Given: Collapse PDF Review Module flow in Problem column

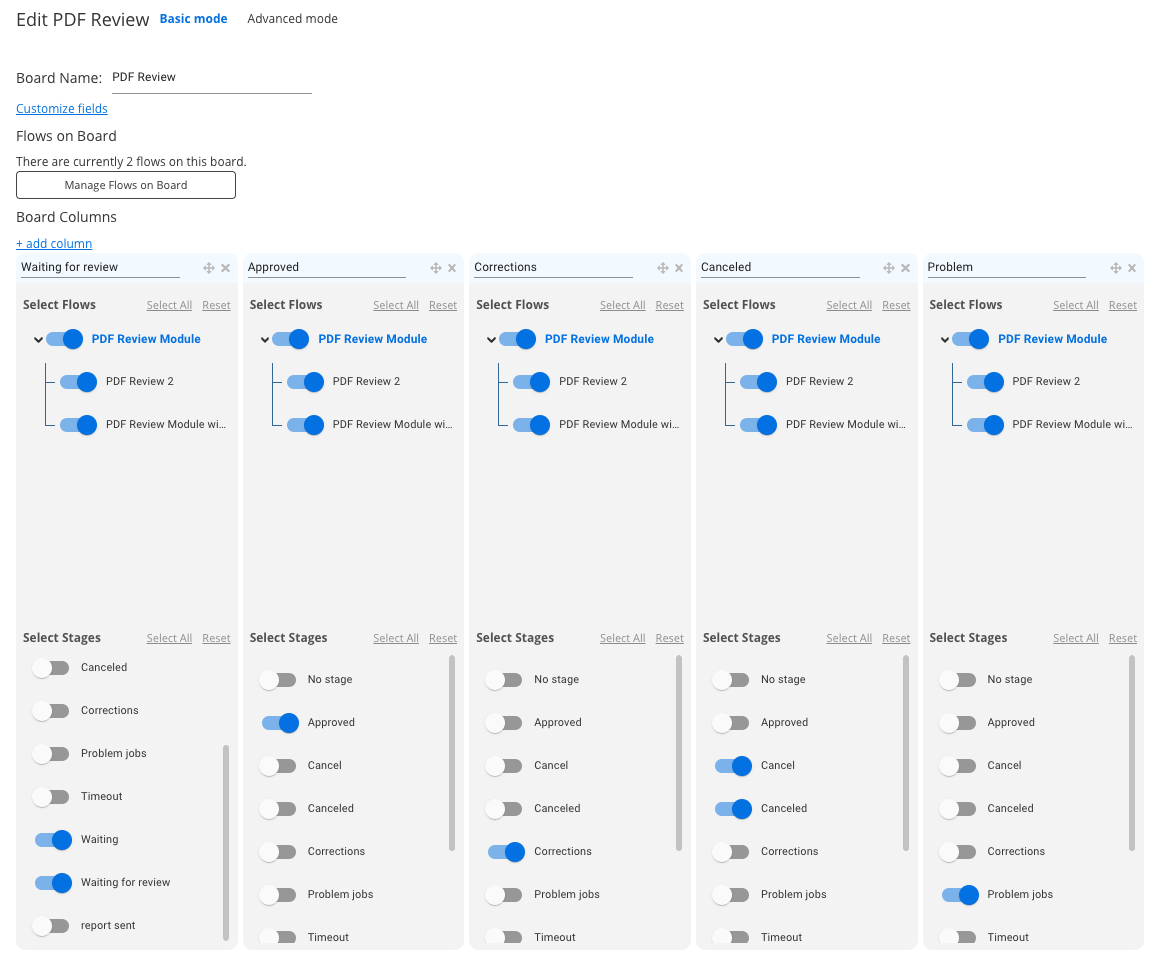Looking at the screenshot, I should 945,340.
